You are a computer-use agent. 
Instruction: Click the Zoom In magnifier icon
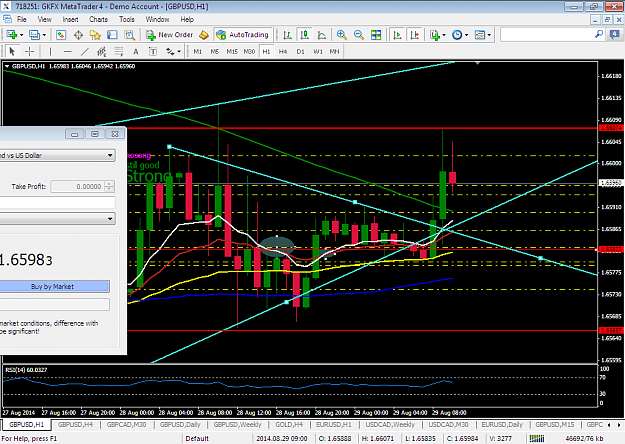coord(342,35)
